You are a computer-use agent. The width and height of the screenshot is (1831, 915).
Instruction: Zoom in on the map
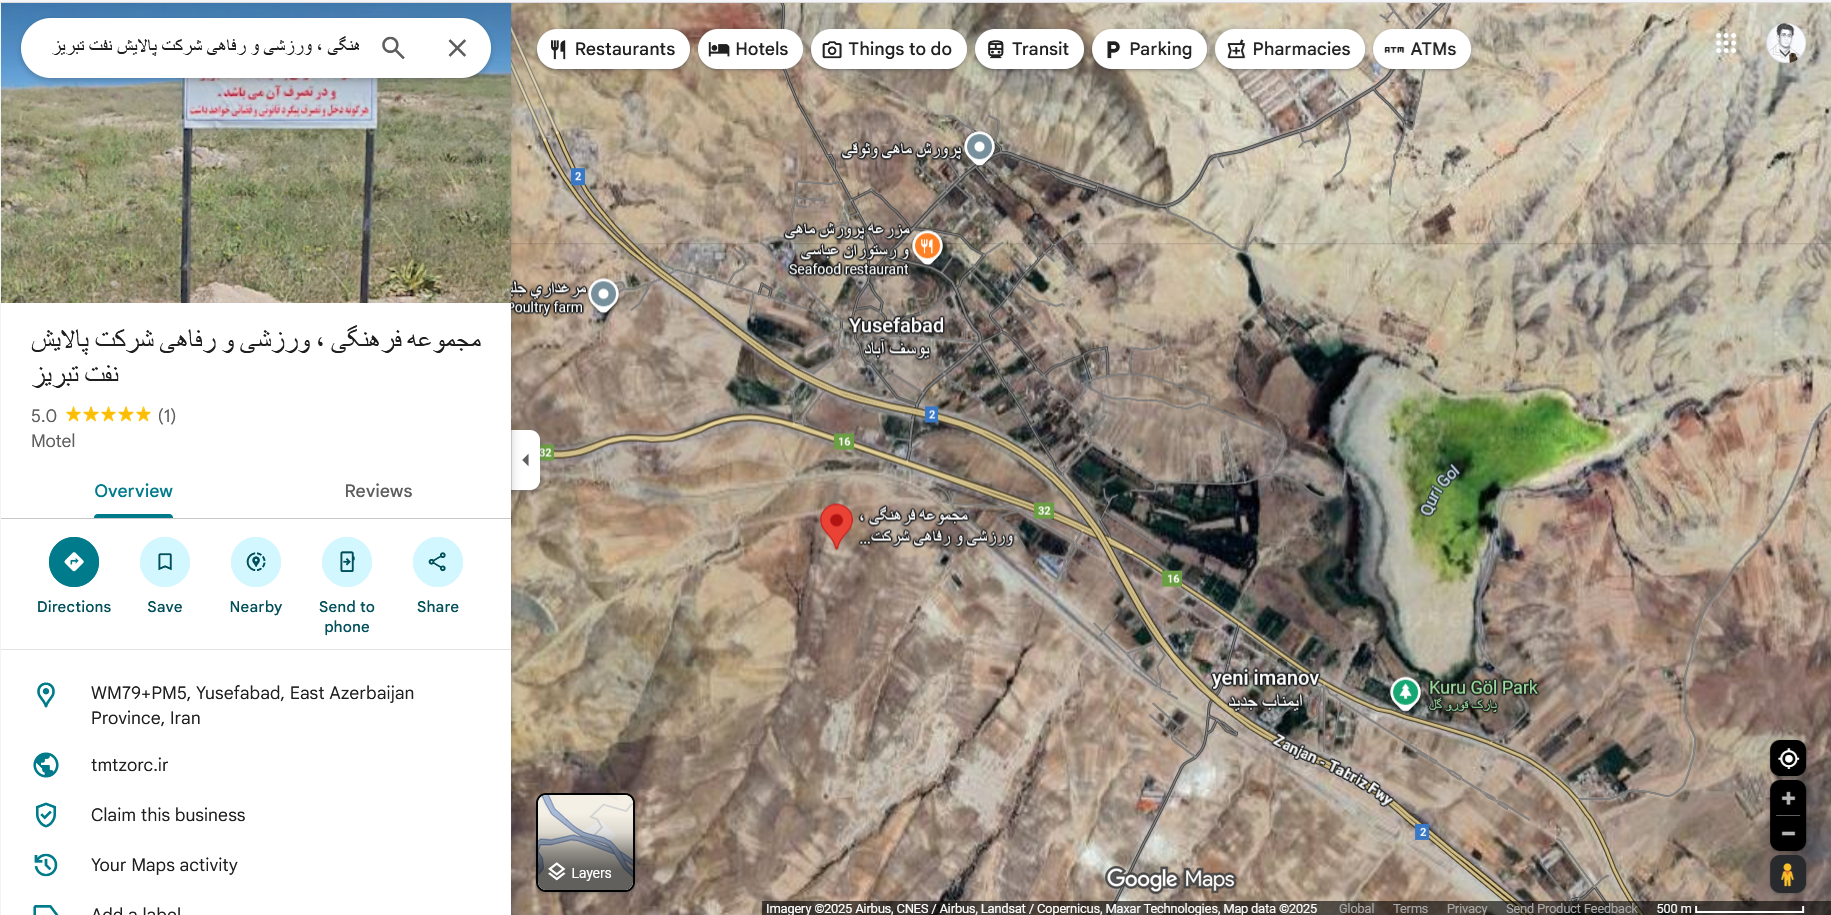[x=1788, y=799]
